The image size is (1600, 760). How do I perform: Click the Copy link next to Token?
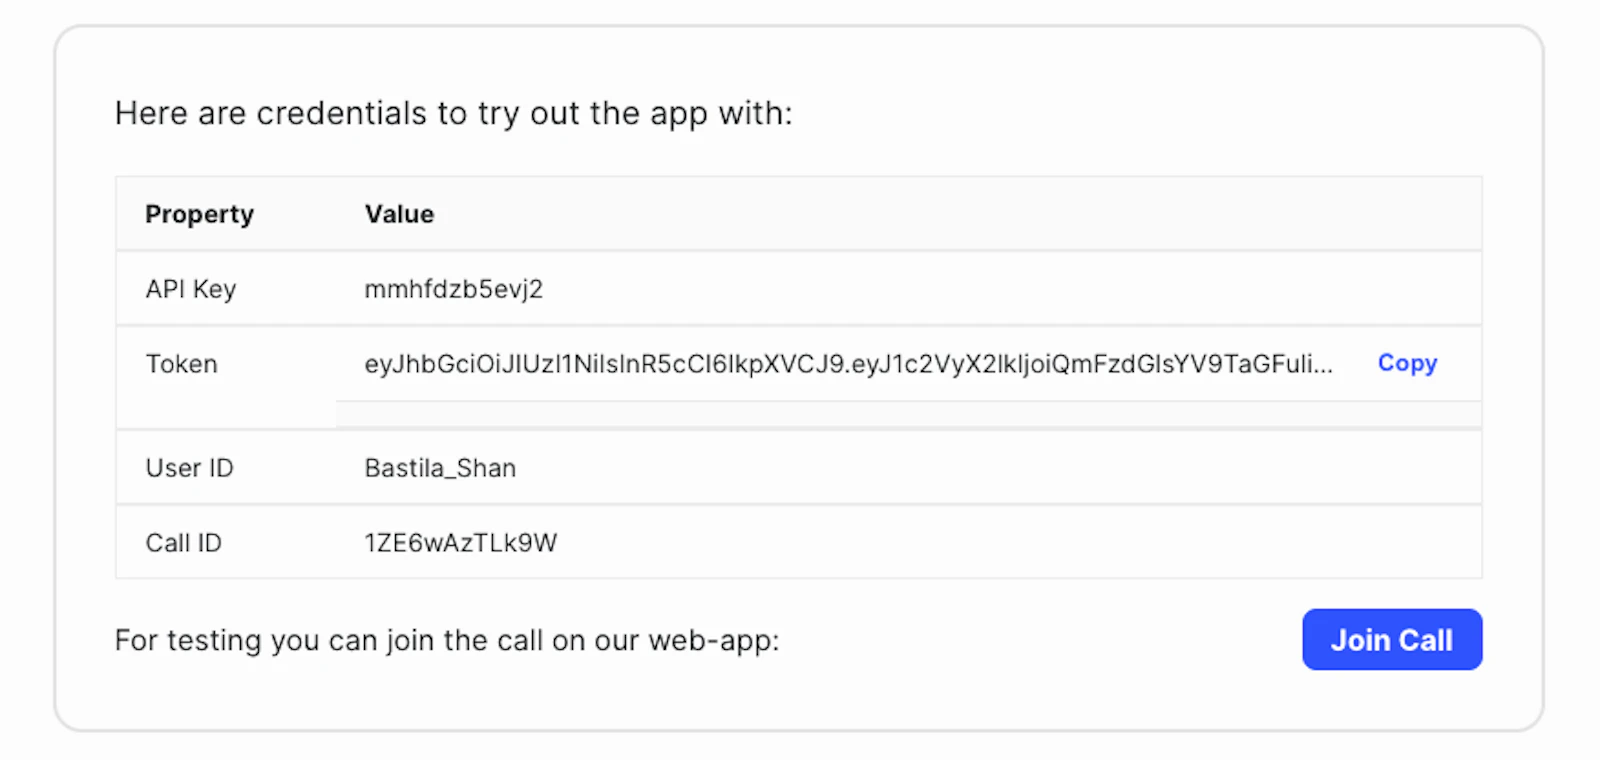tap(1406, 363)
